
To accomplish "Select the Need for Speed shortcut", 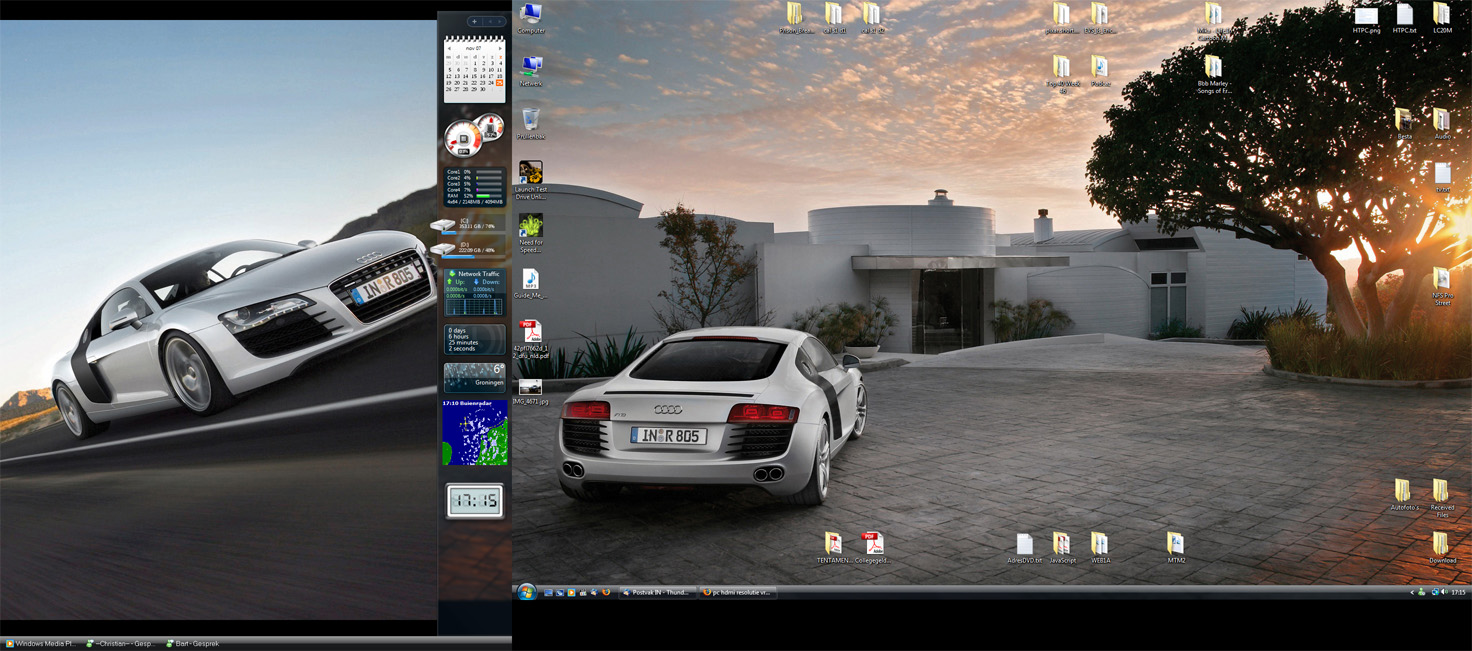I will [531, 233].
